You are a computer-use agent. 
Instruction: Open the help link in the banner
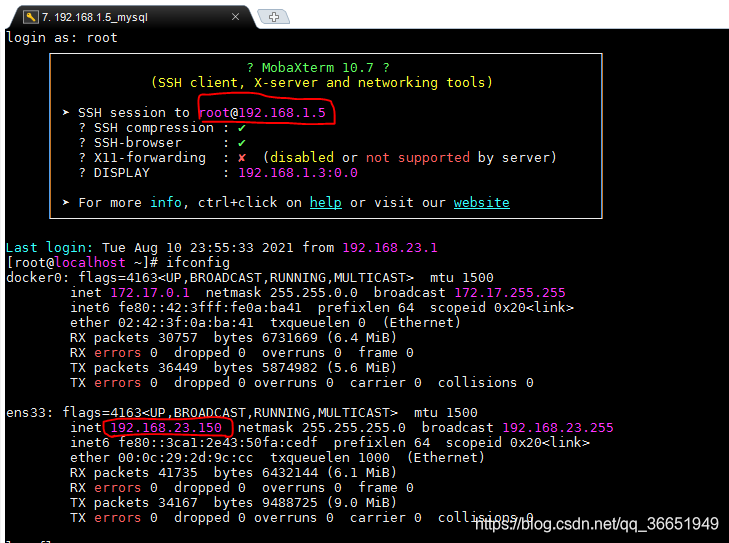coord(325,203)
